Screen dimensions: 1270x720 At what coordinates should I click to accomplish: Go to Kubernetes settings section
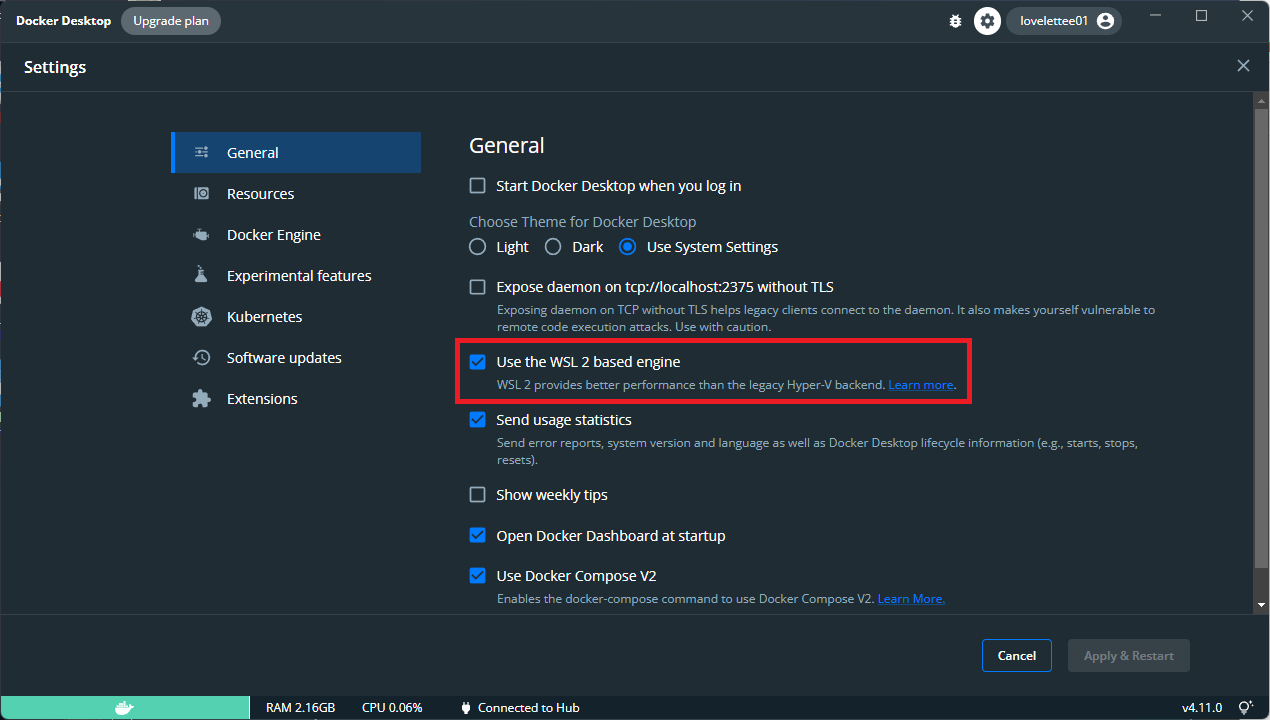point(296,317)
